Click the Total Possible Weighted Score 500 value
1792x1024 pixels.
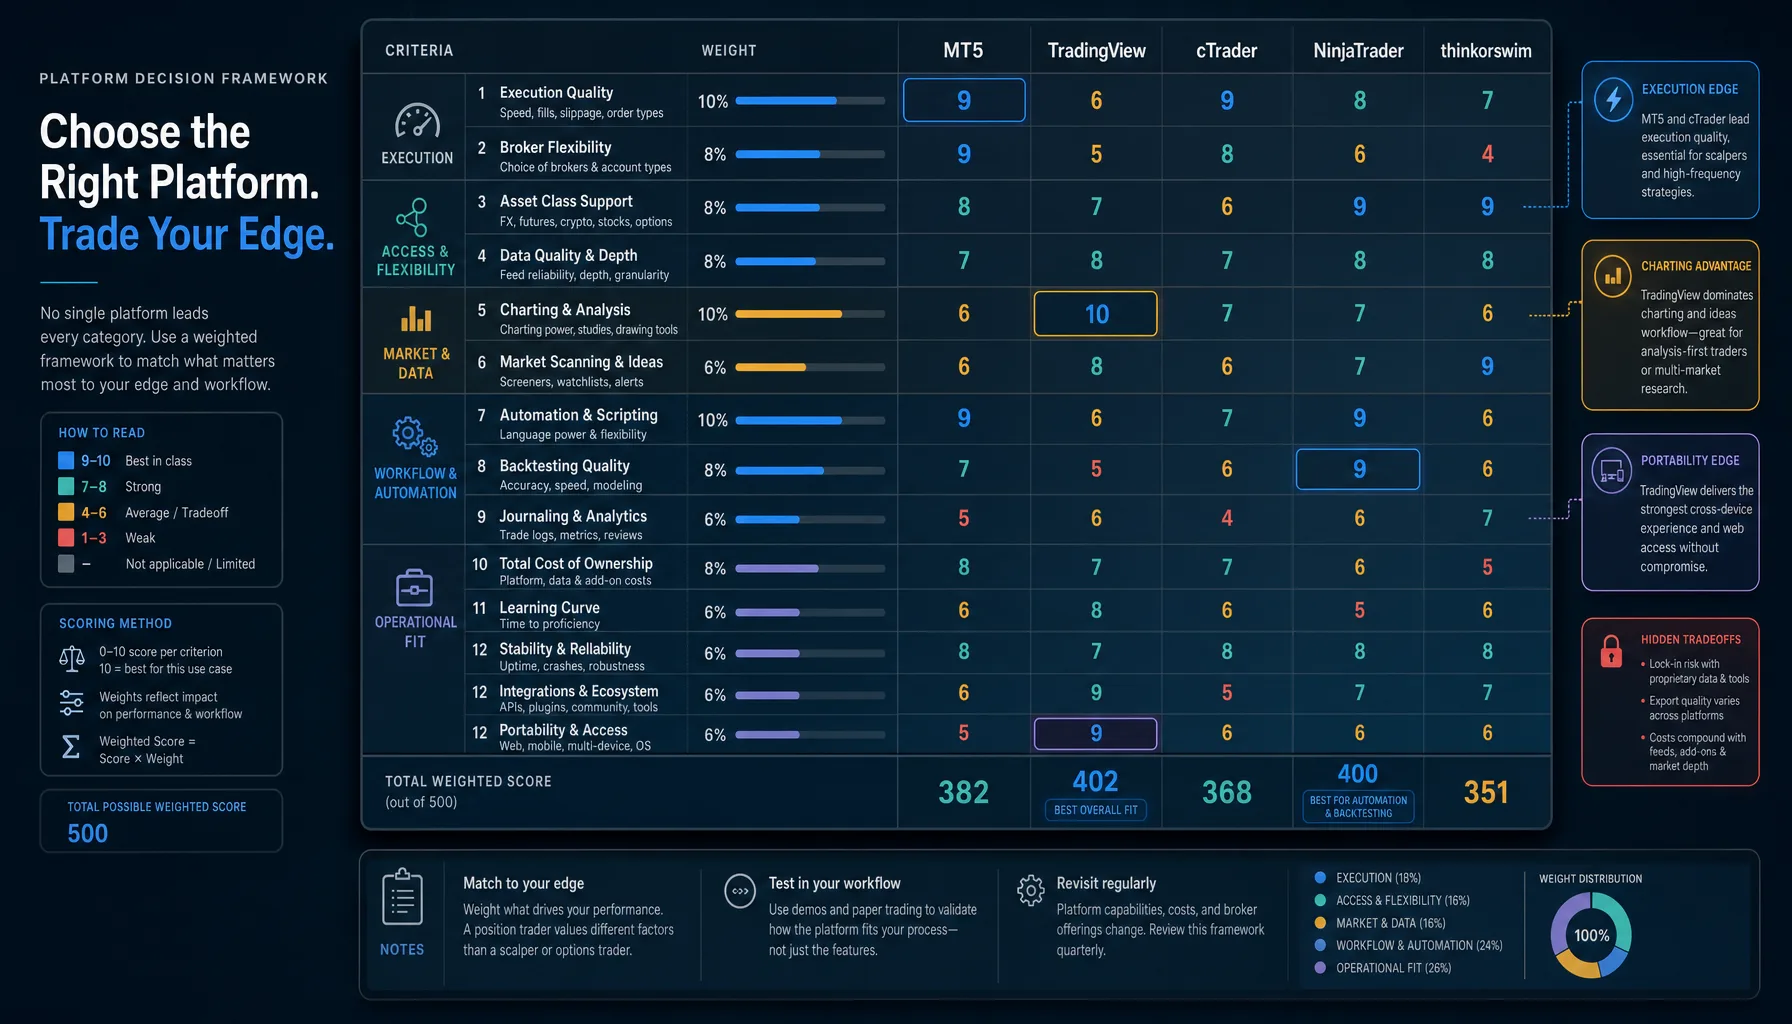point(87,833)
